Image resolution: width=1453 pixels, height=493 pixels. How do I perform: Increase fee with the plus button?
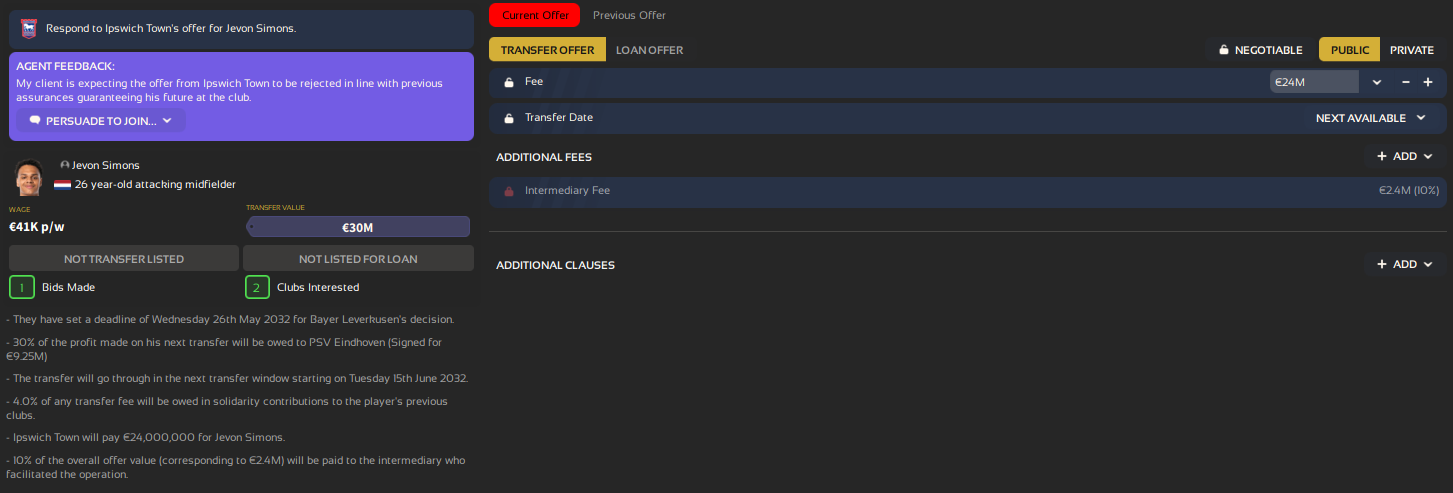point(1428,82)
